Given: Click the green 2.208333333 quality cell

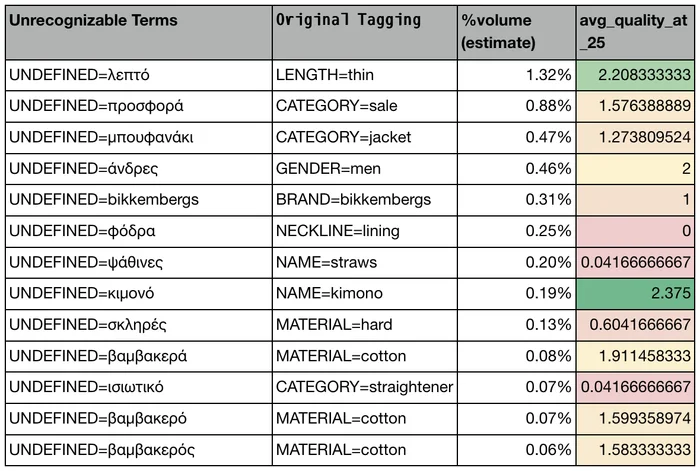Looking at the screenshot, I should pyautogui.click(x=635, y=75).
